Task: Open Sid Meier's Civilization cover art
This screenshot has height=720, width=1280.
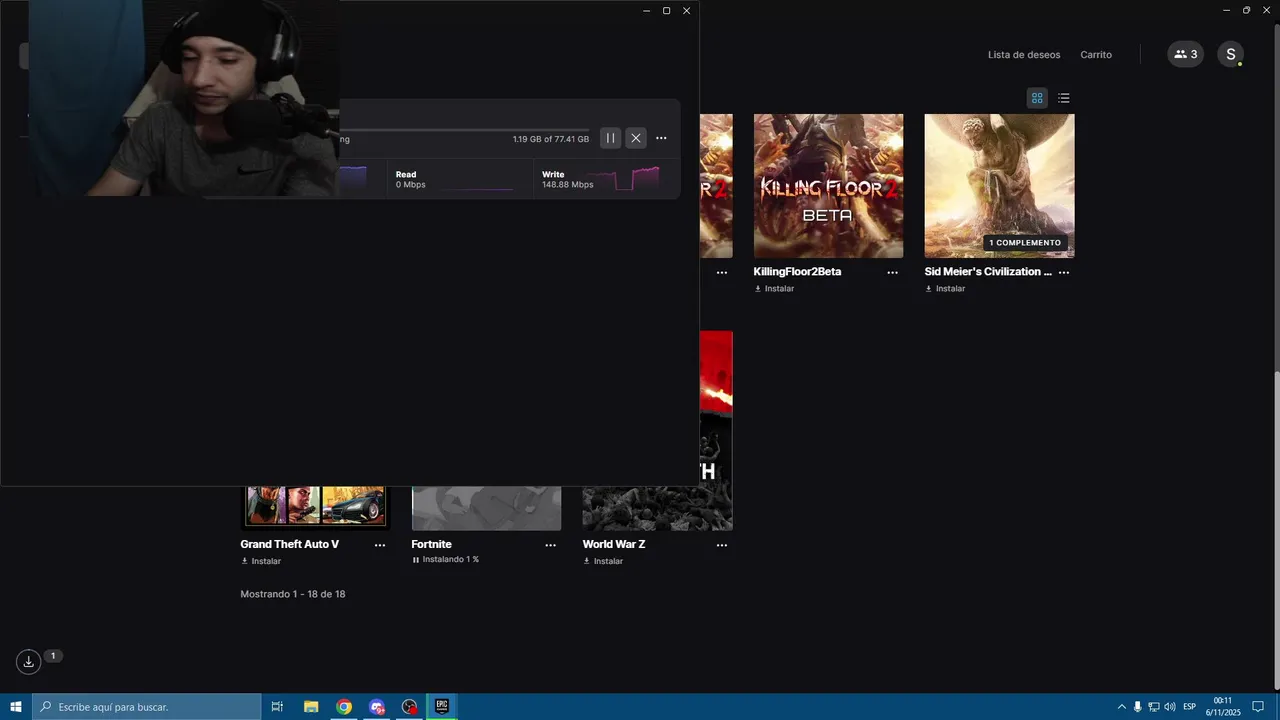Action: click(999, 186)
